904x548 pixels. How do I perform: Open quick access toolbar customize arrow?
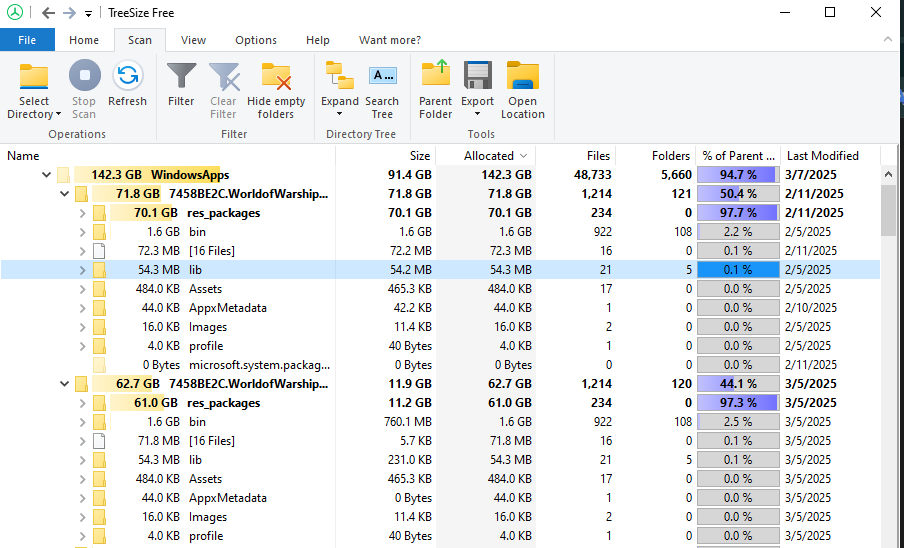coord(88,13)
